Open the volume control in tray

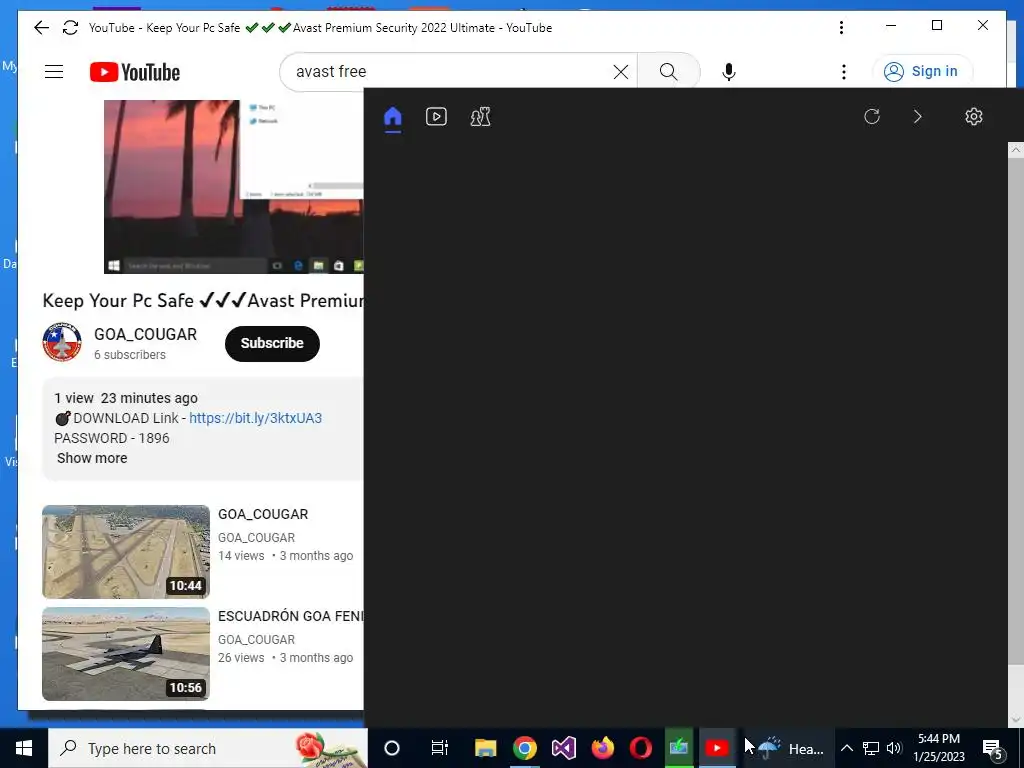point(894,748)
